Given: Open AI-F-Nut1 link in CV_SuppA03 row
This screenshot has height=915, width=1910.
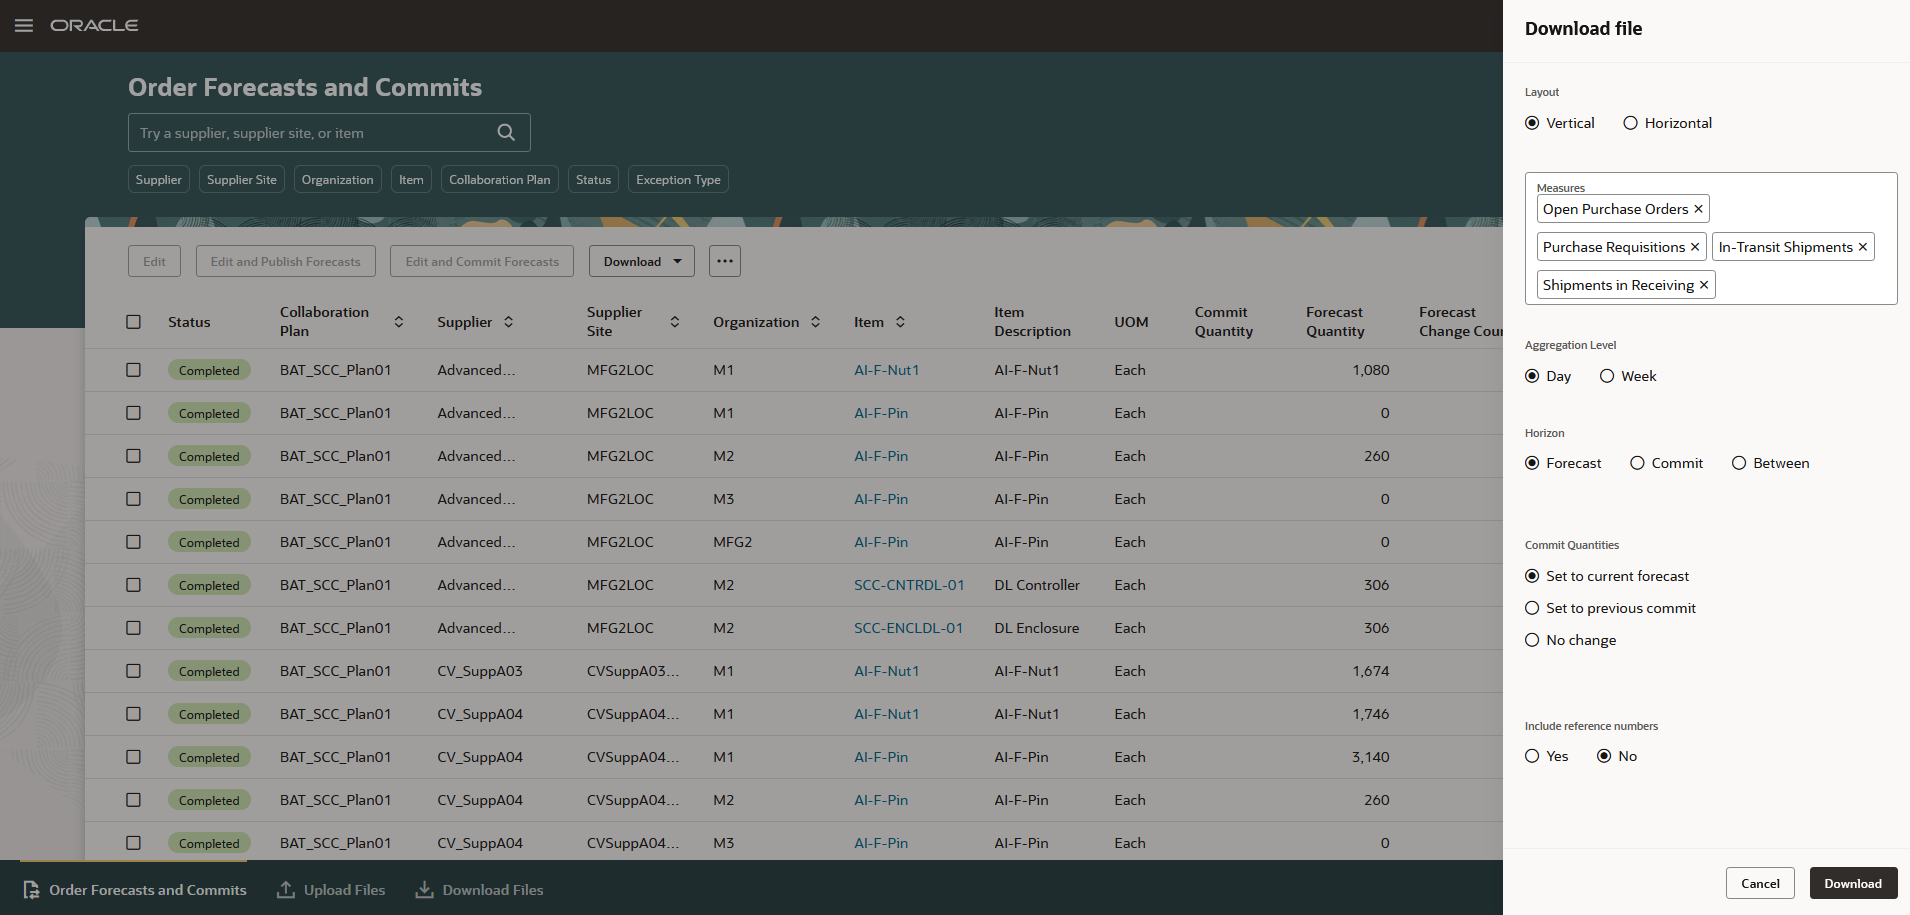Looking at the screenshot, I should 886,671.
